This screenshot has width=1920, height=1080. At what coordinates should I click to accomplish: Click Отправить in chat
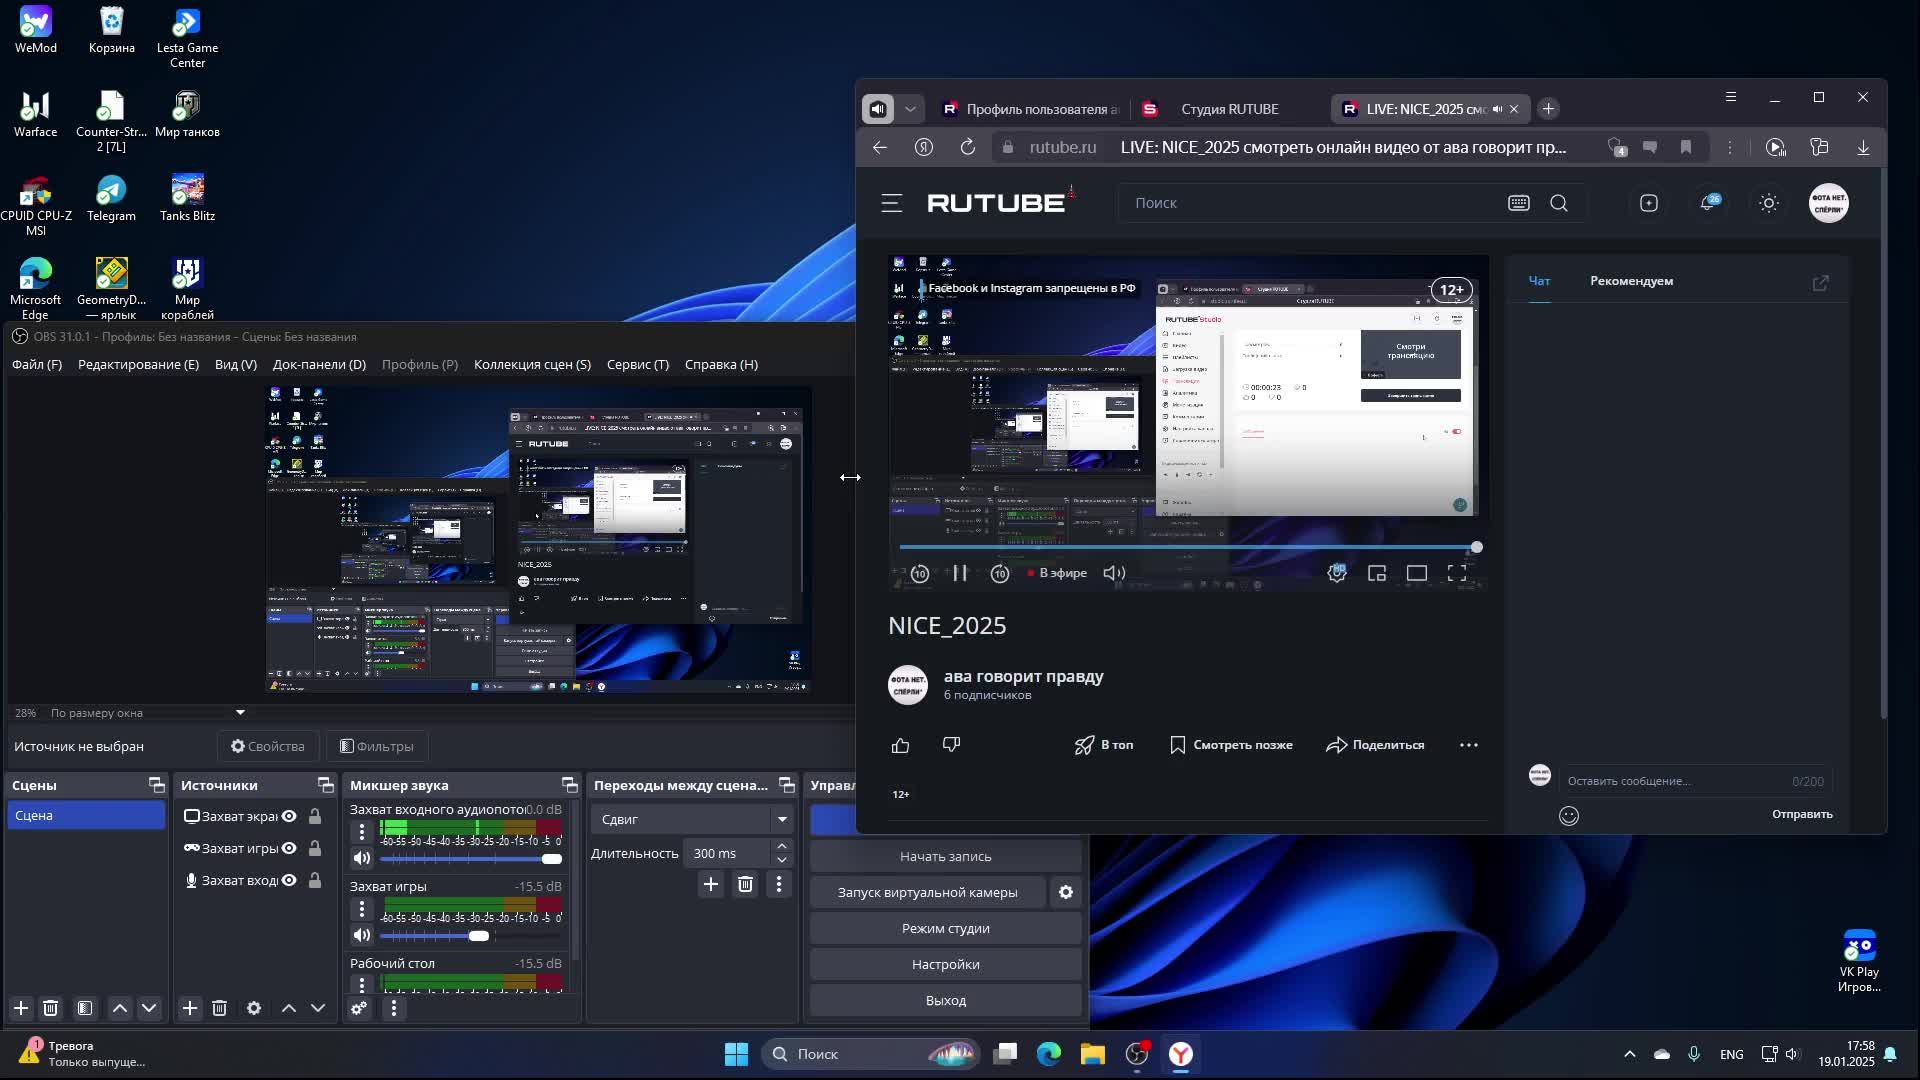1802,814
